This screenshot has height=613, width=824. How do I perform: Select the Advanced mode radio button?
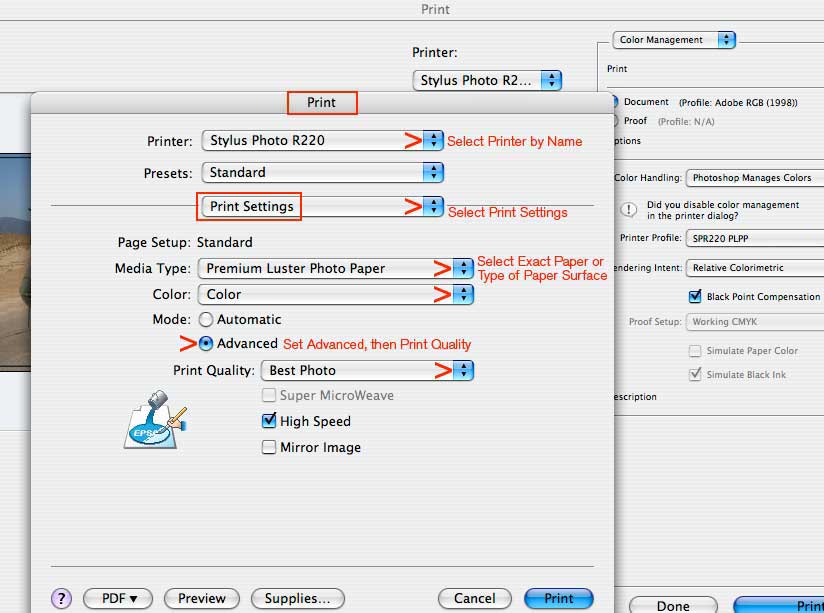206,343
